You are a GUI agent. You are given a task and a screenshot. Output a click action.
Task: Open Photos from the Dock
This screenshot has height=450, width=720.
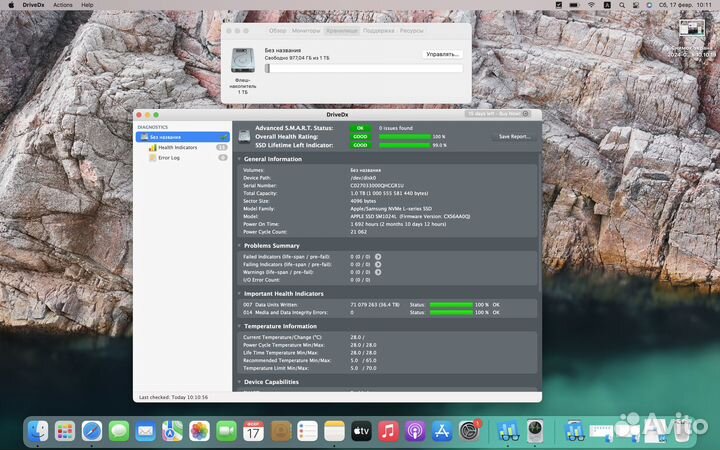click(199, 431)
